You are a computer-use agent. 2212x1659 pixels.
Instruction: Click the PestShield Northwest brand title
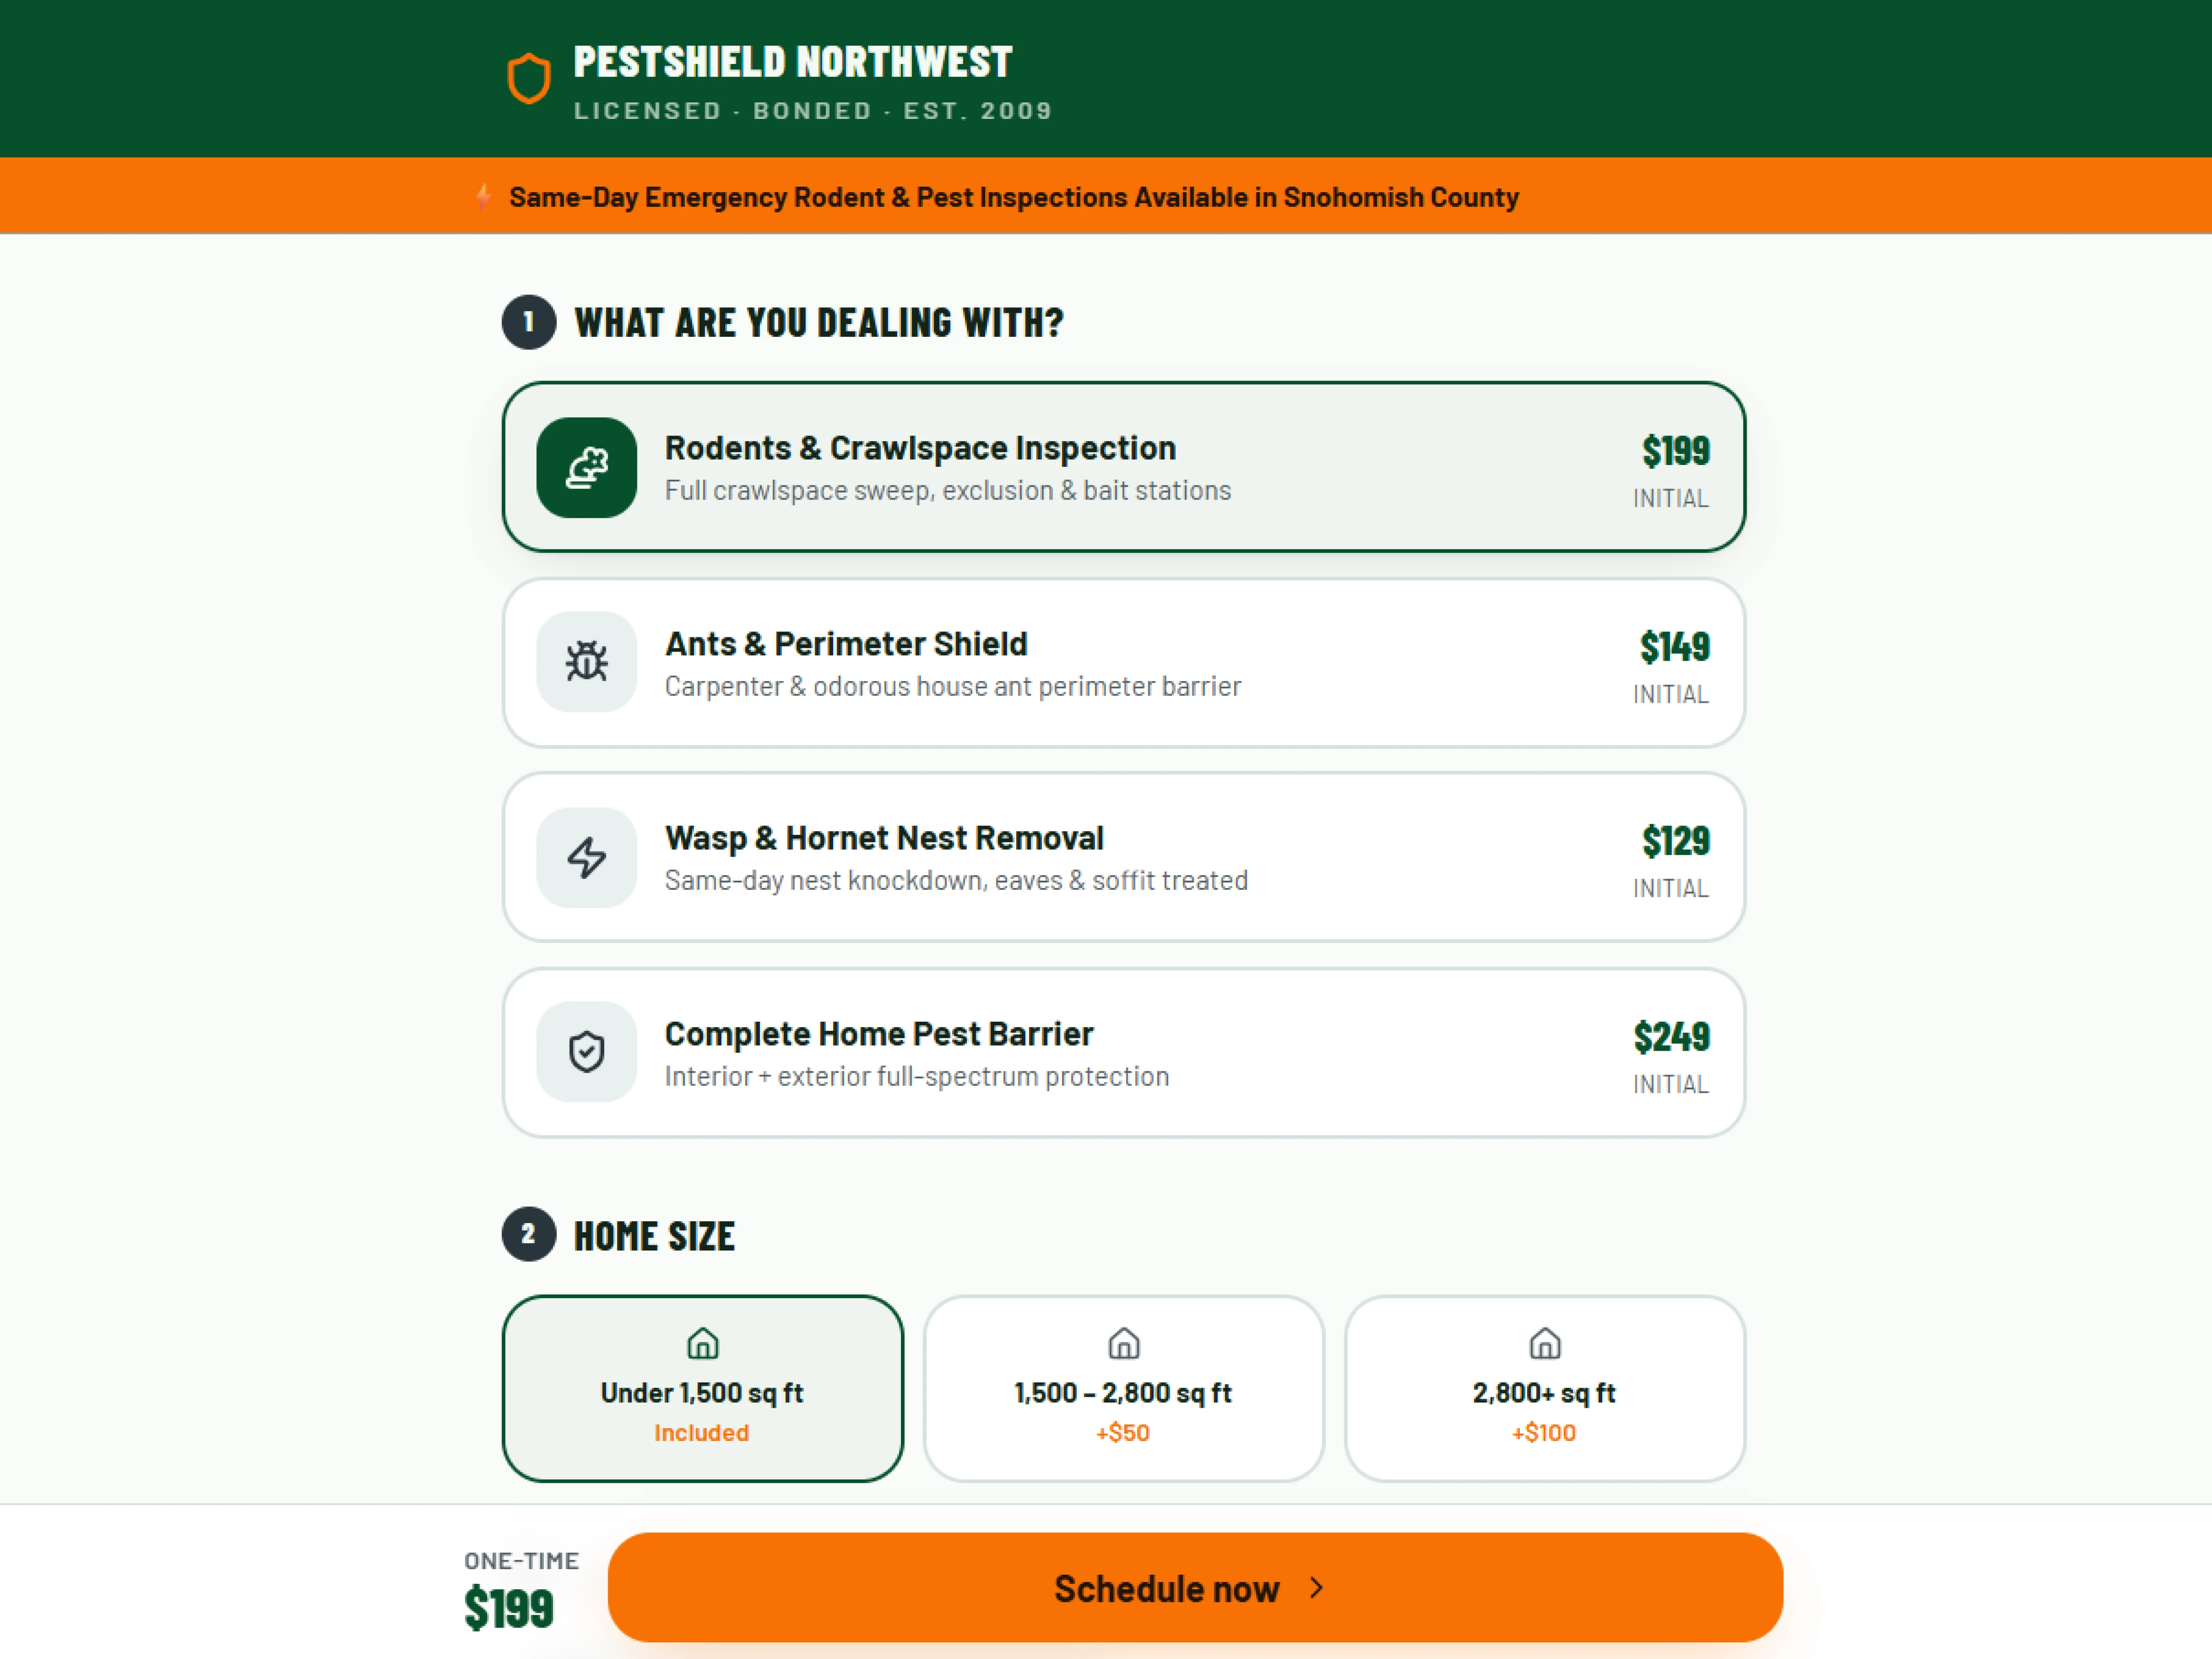793,62
